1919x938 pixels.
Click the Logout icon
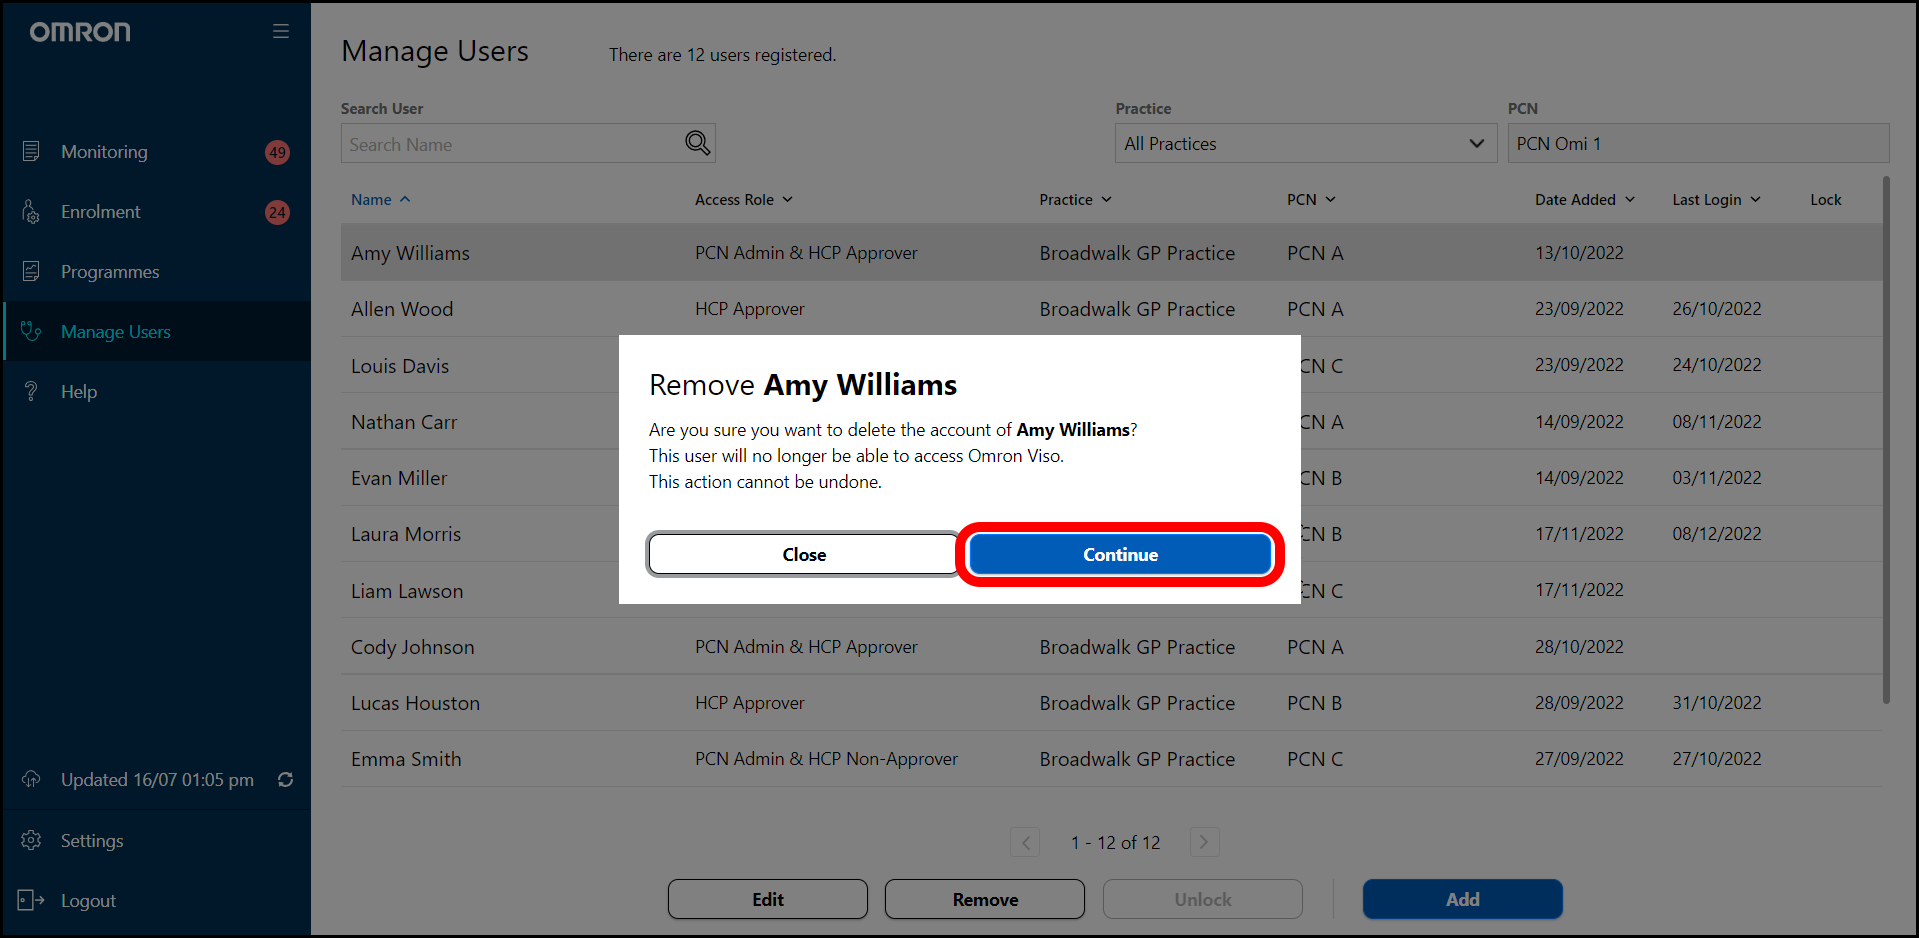(31, 901)
